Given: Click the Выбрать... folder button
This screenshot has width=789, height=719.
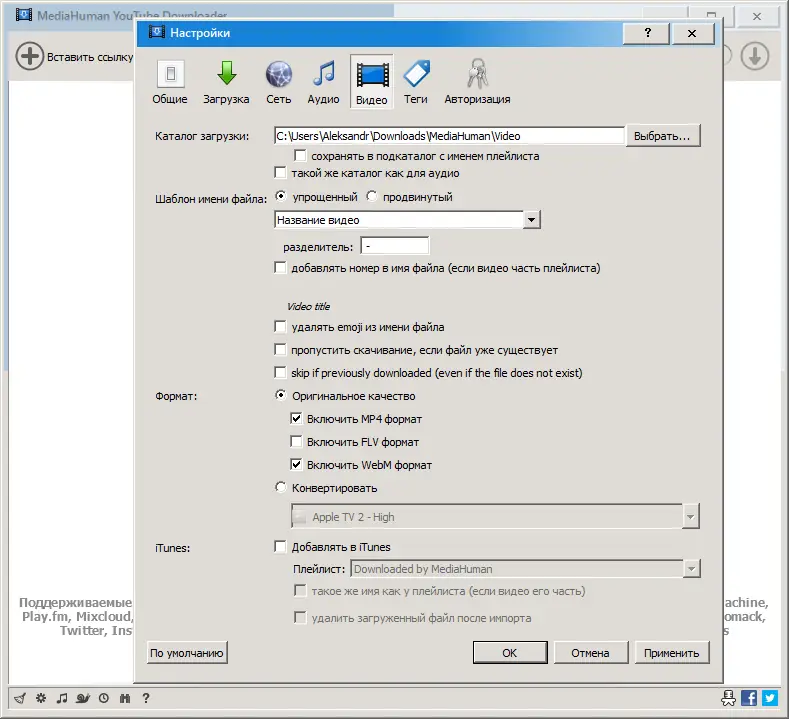Looking at the screenshot, I should pos(663,136).
